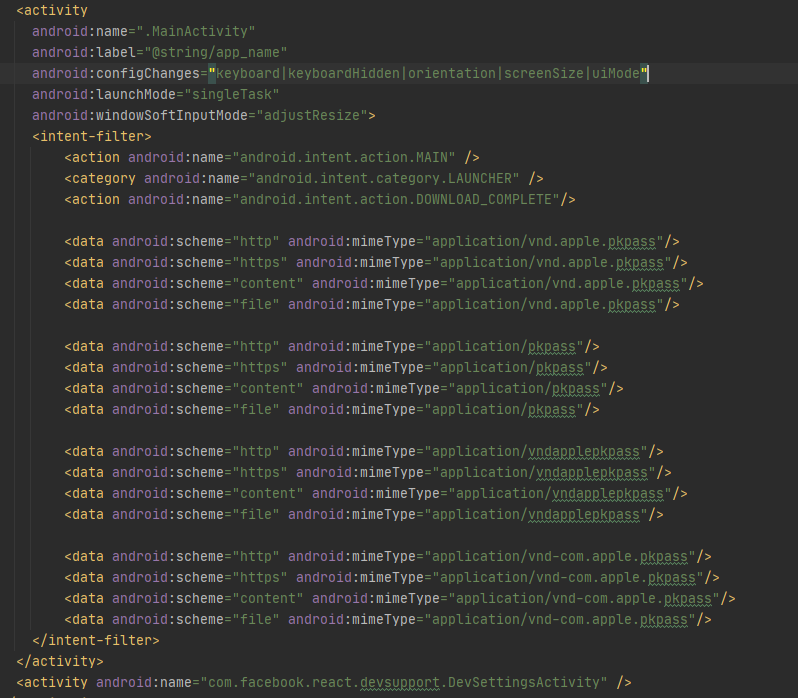Click content scheme line with vnd.apple.pkpass
The height and width of the screenshot is (698, 798).
[x=384, y=283]
